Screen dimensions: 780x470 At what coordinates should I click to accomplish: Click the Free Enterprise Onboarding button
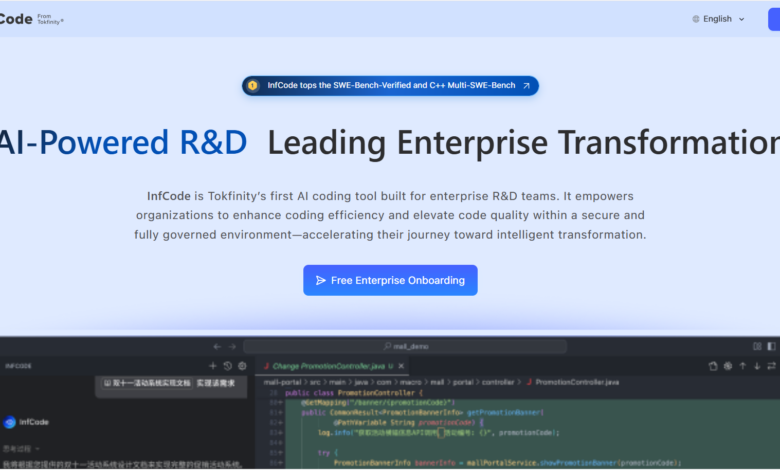[390, 281]
